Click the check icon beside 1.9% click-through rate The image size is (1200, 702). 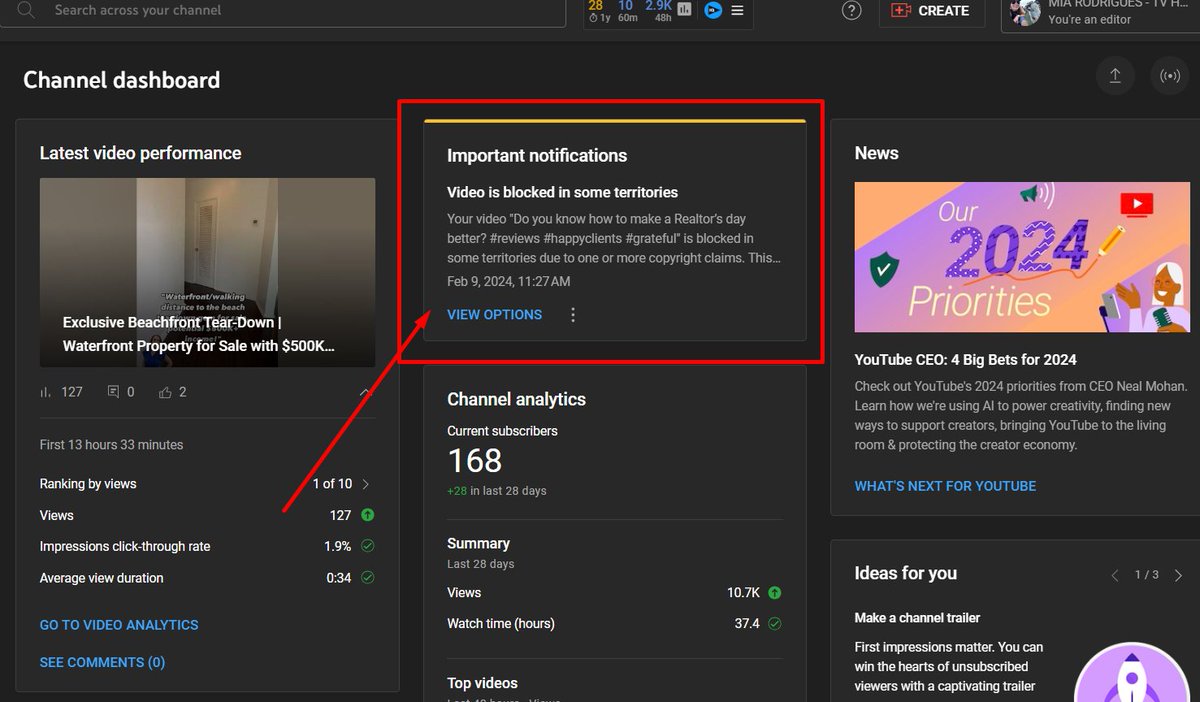[x=367, y=547]
